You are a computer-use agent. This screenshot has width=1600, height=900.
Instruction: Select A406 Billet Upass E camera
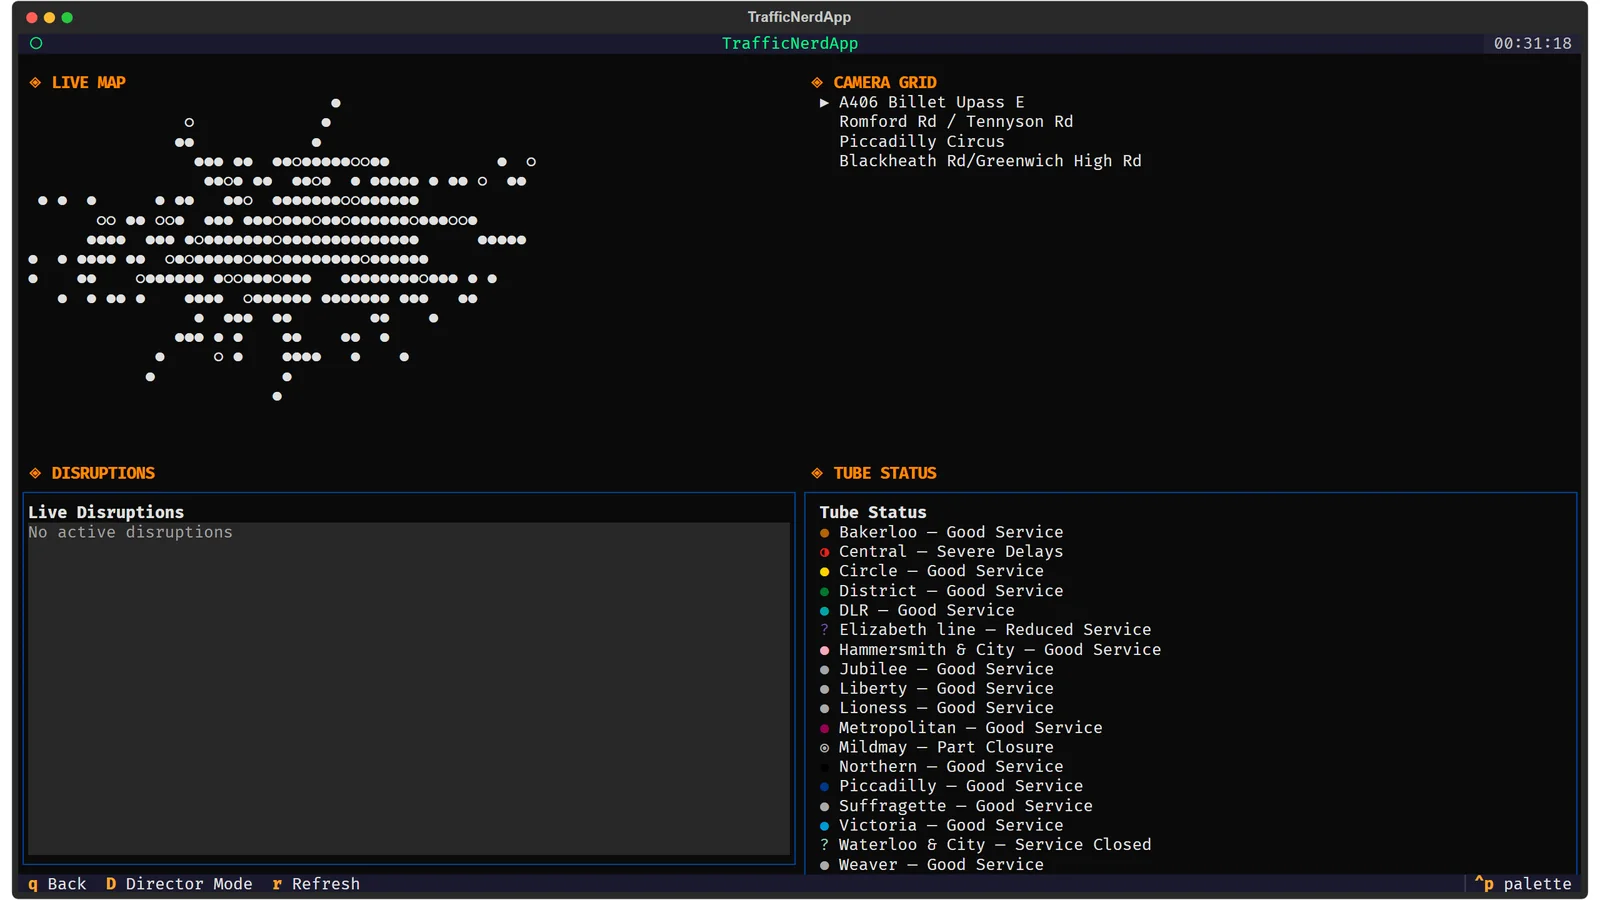point(932,102)
